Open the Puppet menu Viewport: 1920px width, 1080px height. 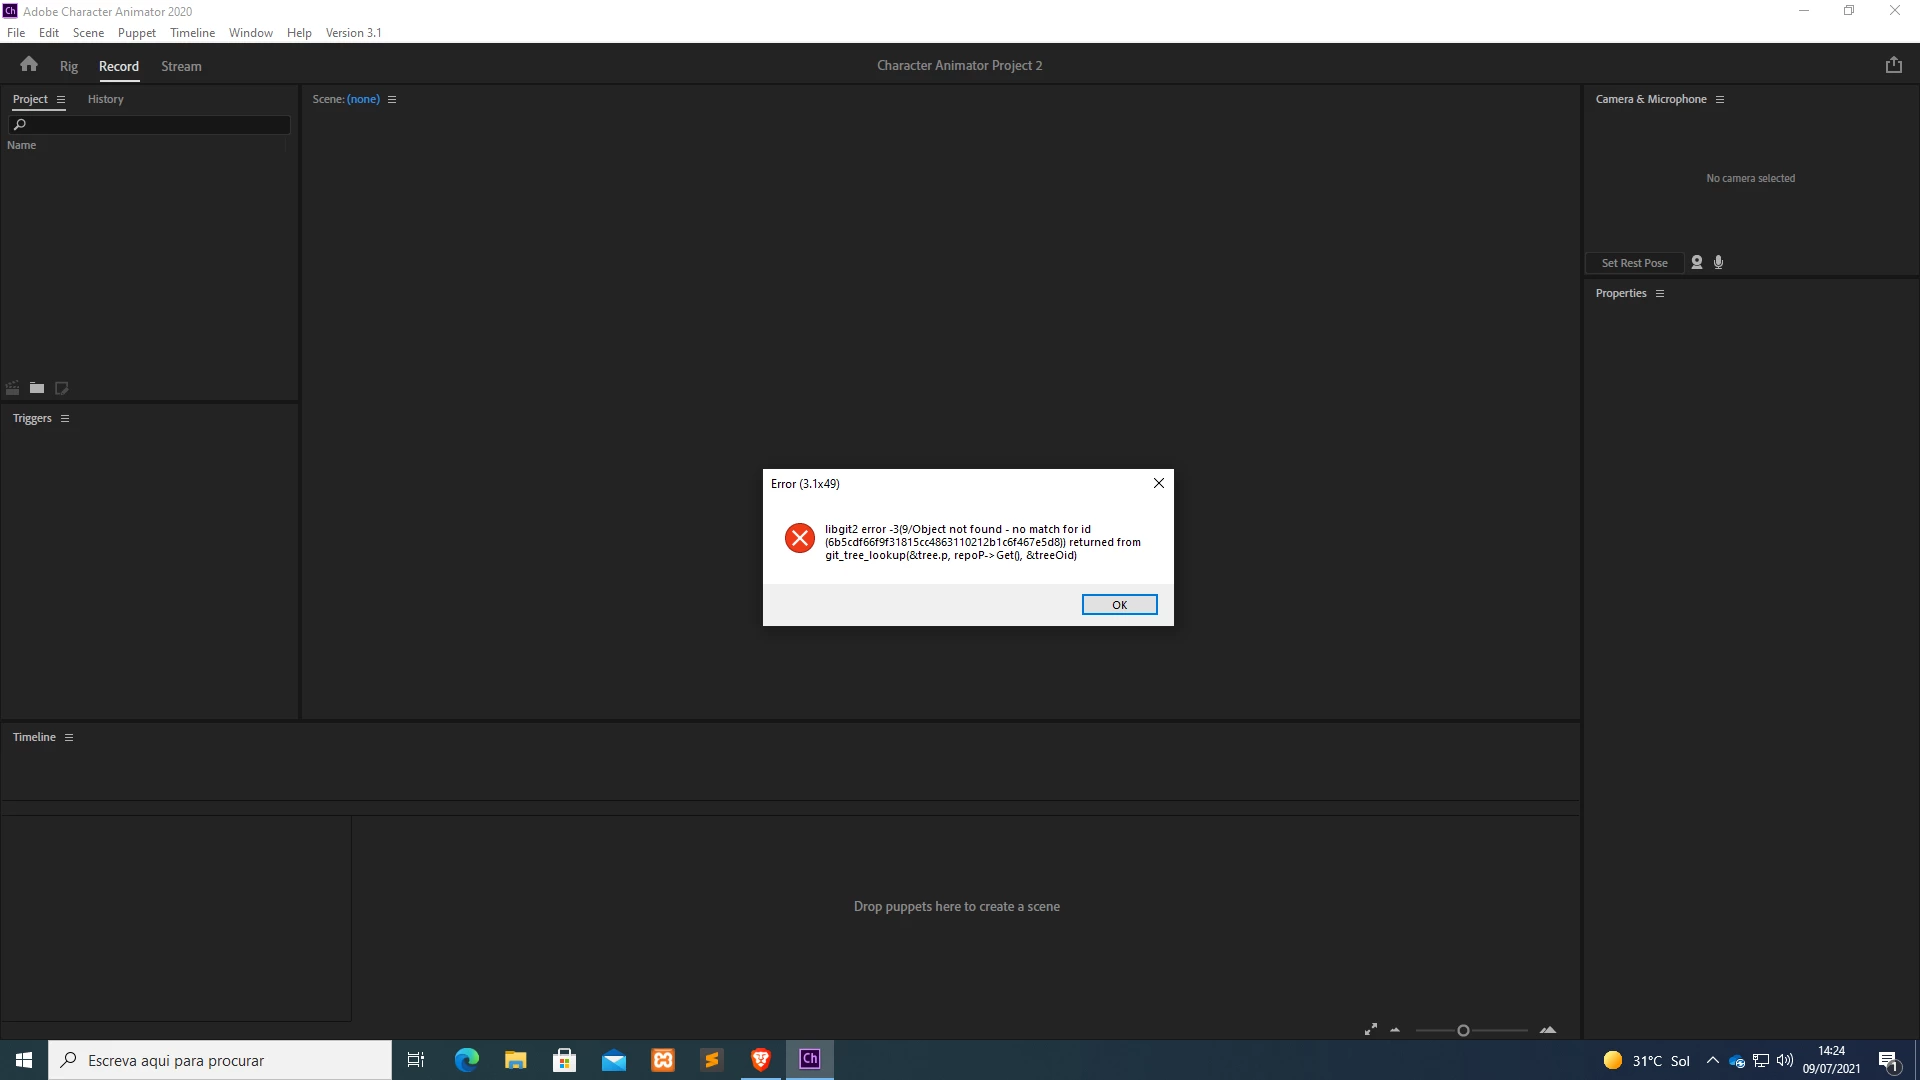(x=136, y=32)
